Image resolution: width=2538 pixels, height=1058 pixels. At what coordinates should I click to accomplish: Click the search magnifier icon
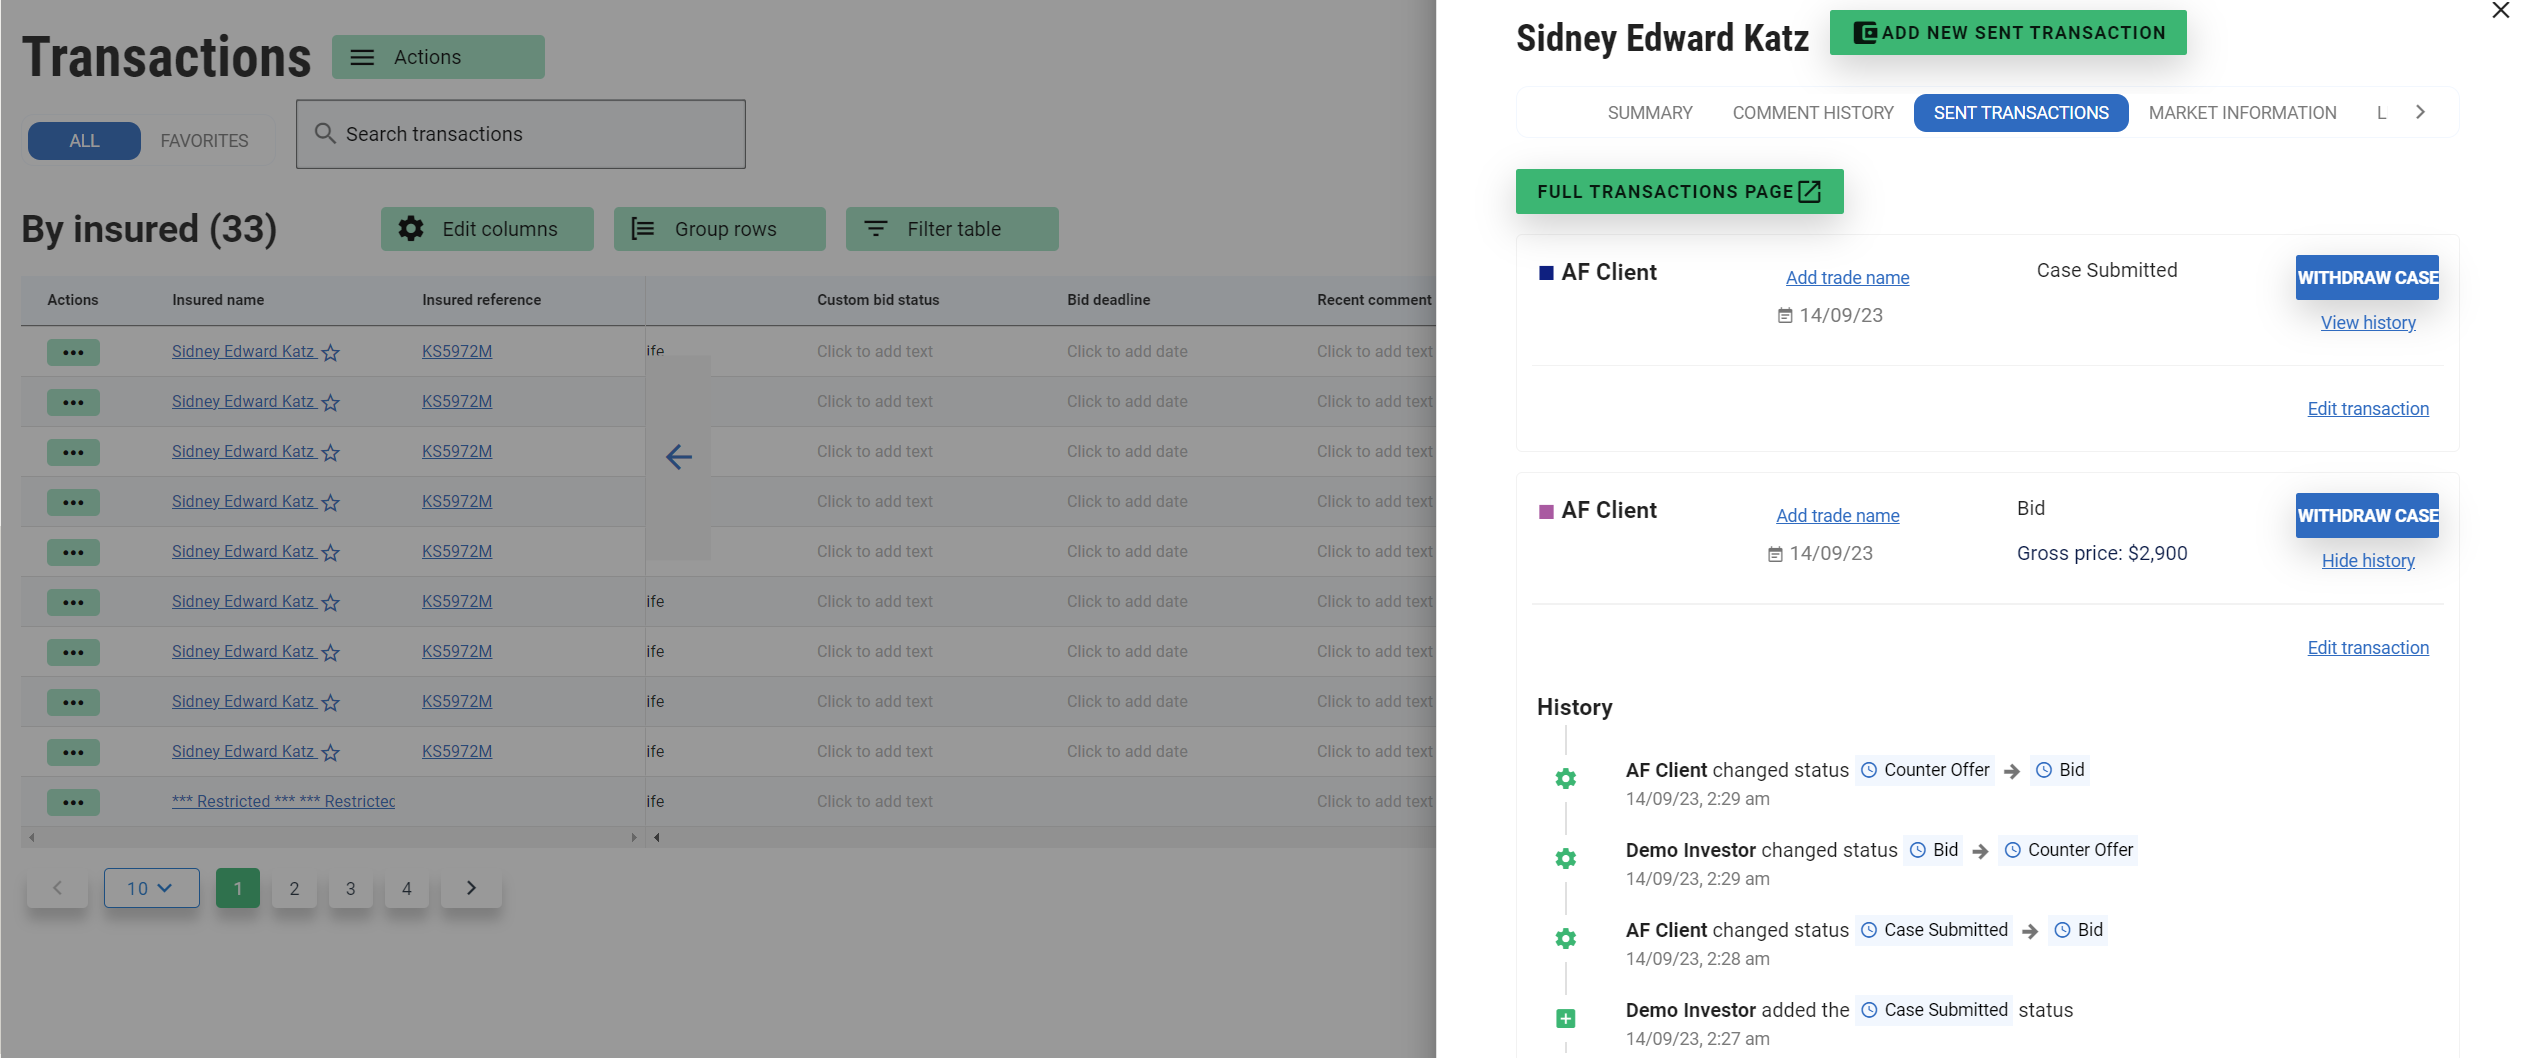coord(325,133)
